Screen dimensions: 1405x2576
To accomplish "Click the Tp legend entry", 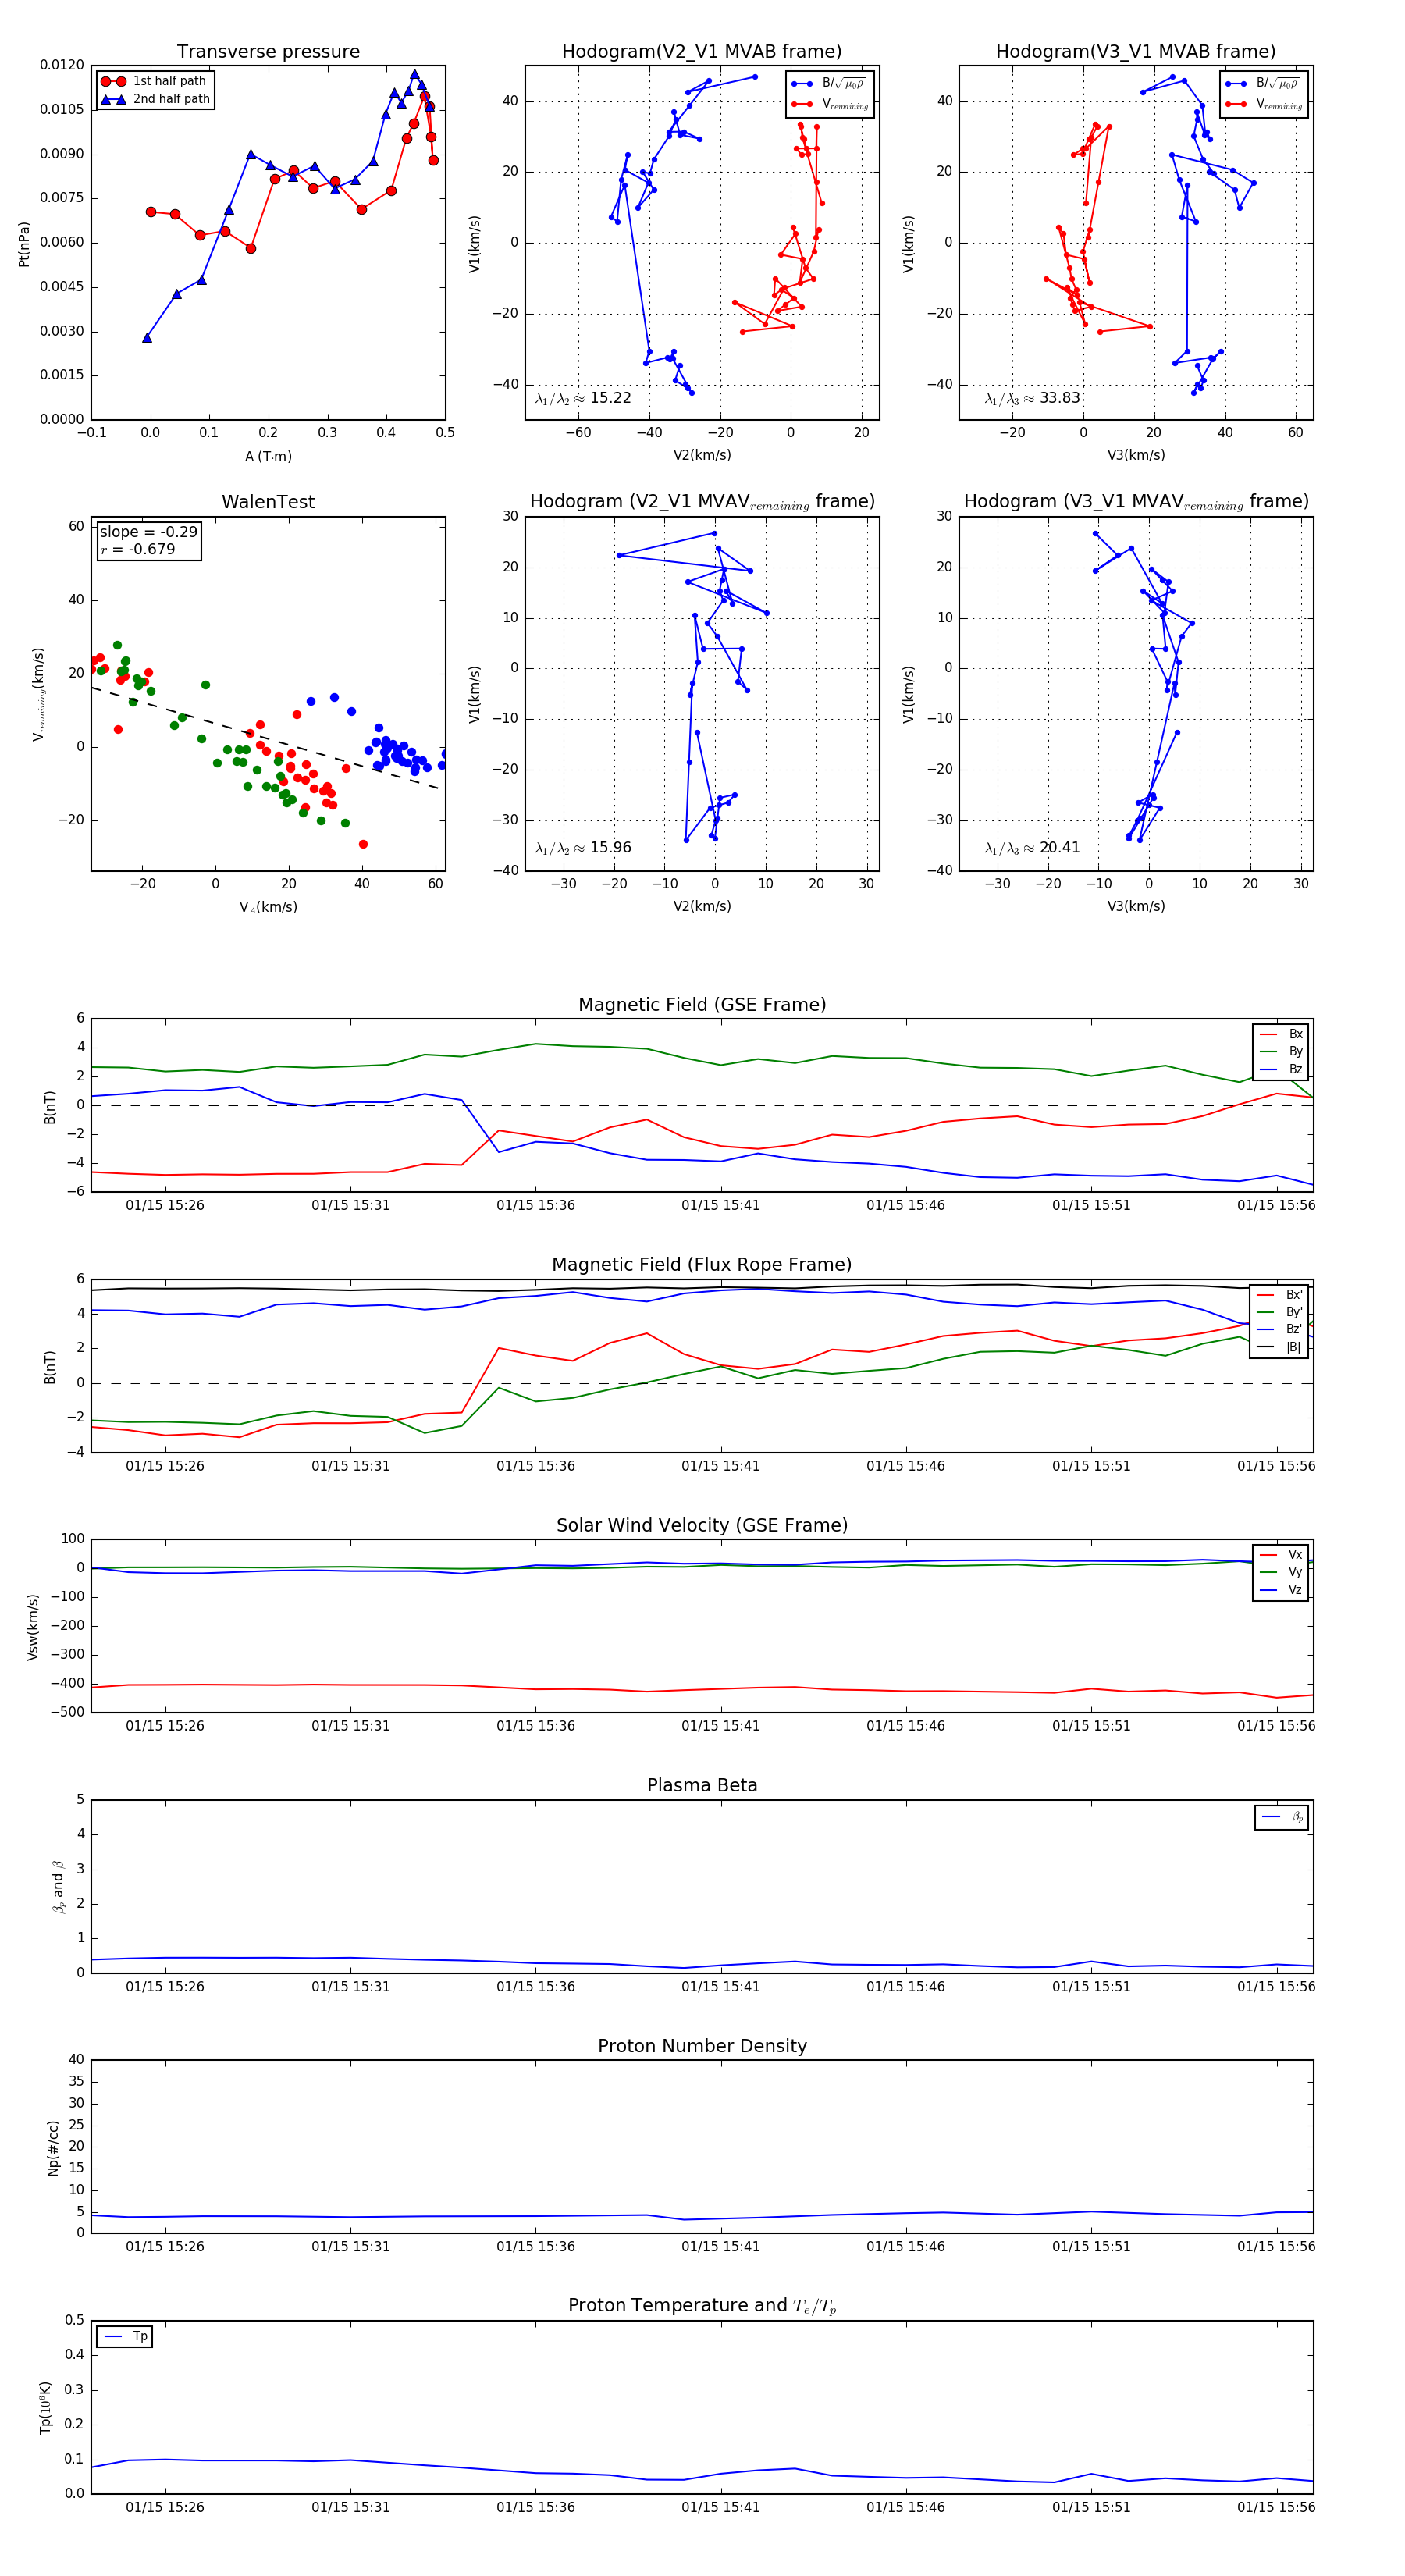I will click(x=125, y=2336).
